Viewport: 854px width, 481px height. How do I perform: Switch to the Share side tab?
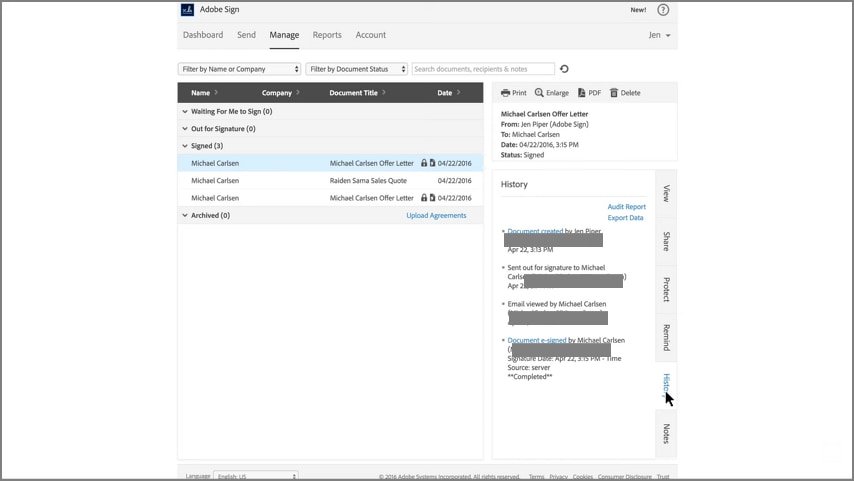pyautogui.click(x=666, y=241)
